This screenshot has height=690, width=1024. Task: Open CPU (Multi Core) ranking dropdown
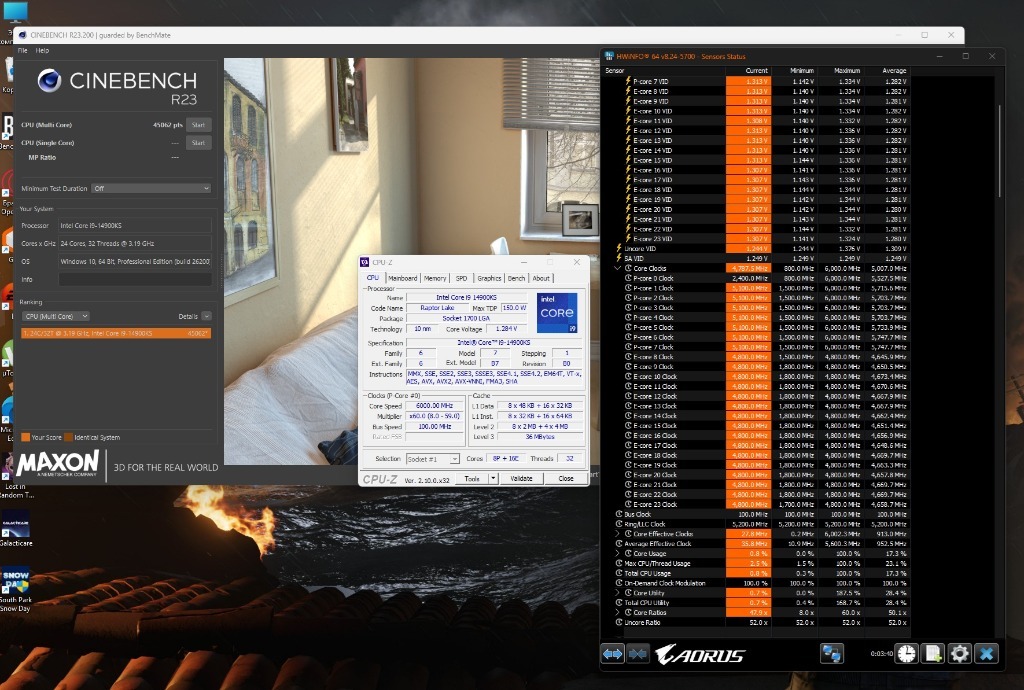pyautogui.click(x=56, y=316)
